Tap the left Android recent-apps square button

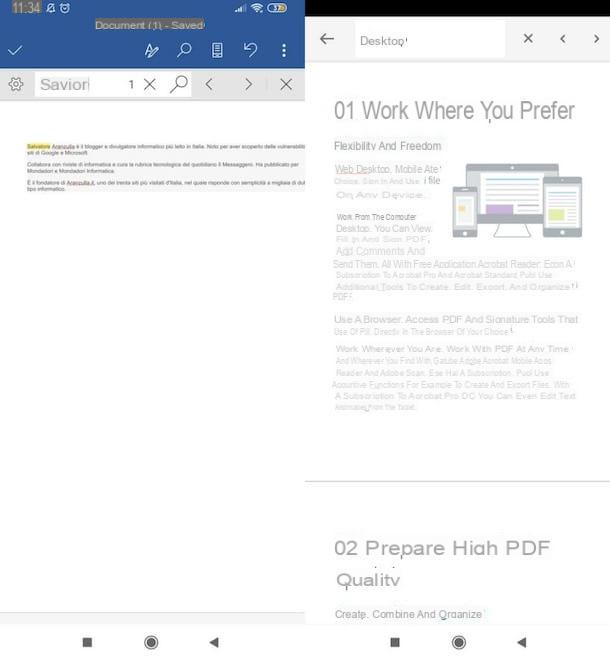coord(87,642)
